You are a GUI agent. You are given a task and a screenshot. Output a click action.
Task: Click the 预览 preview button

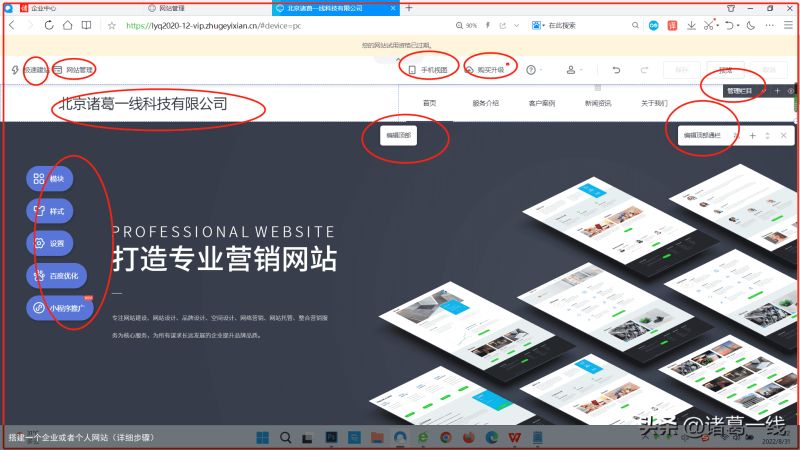(725, 70)
